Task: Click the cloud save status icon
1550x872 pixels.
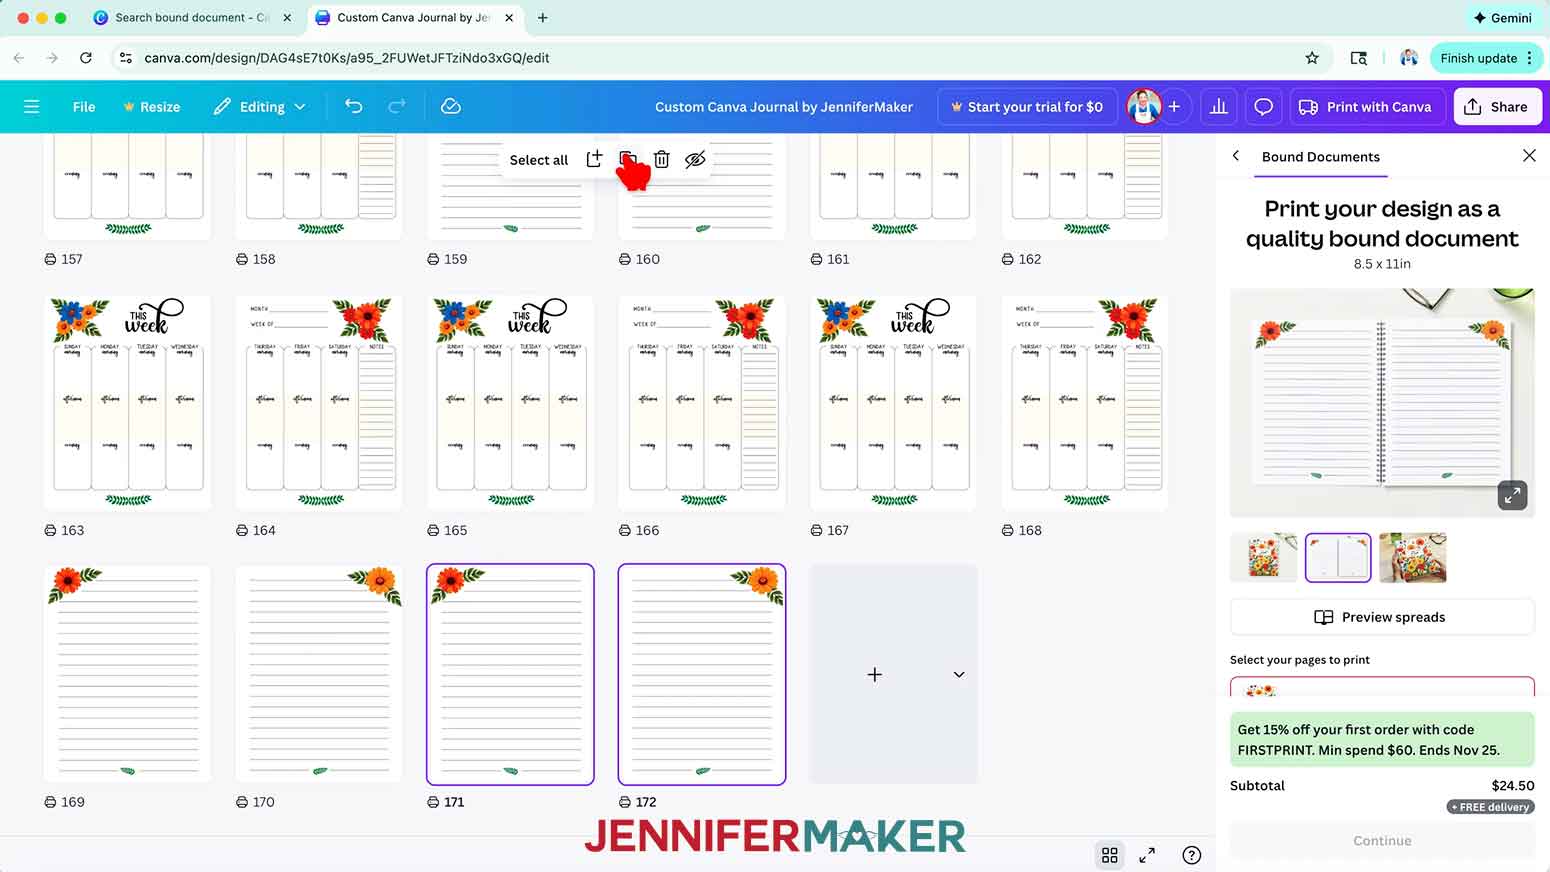Action: click(x=451, y=106)
